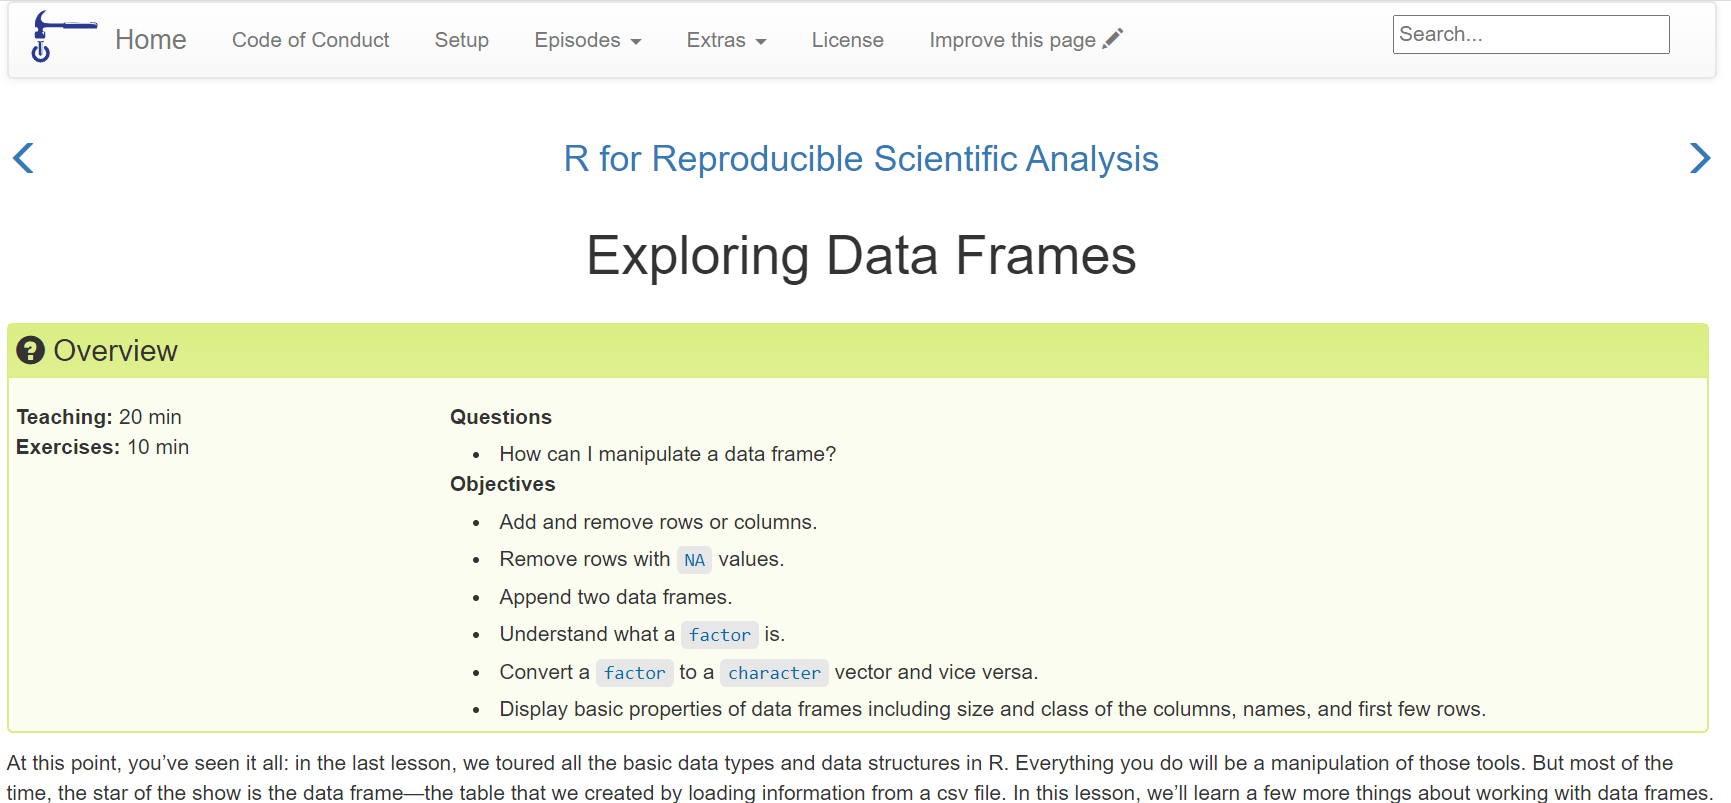Open R for Reproducible Scientific Analysis title link

(x=861, y=159)
